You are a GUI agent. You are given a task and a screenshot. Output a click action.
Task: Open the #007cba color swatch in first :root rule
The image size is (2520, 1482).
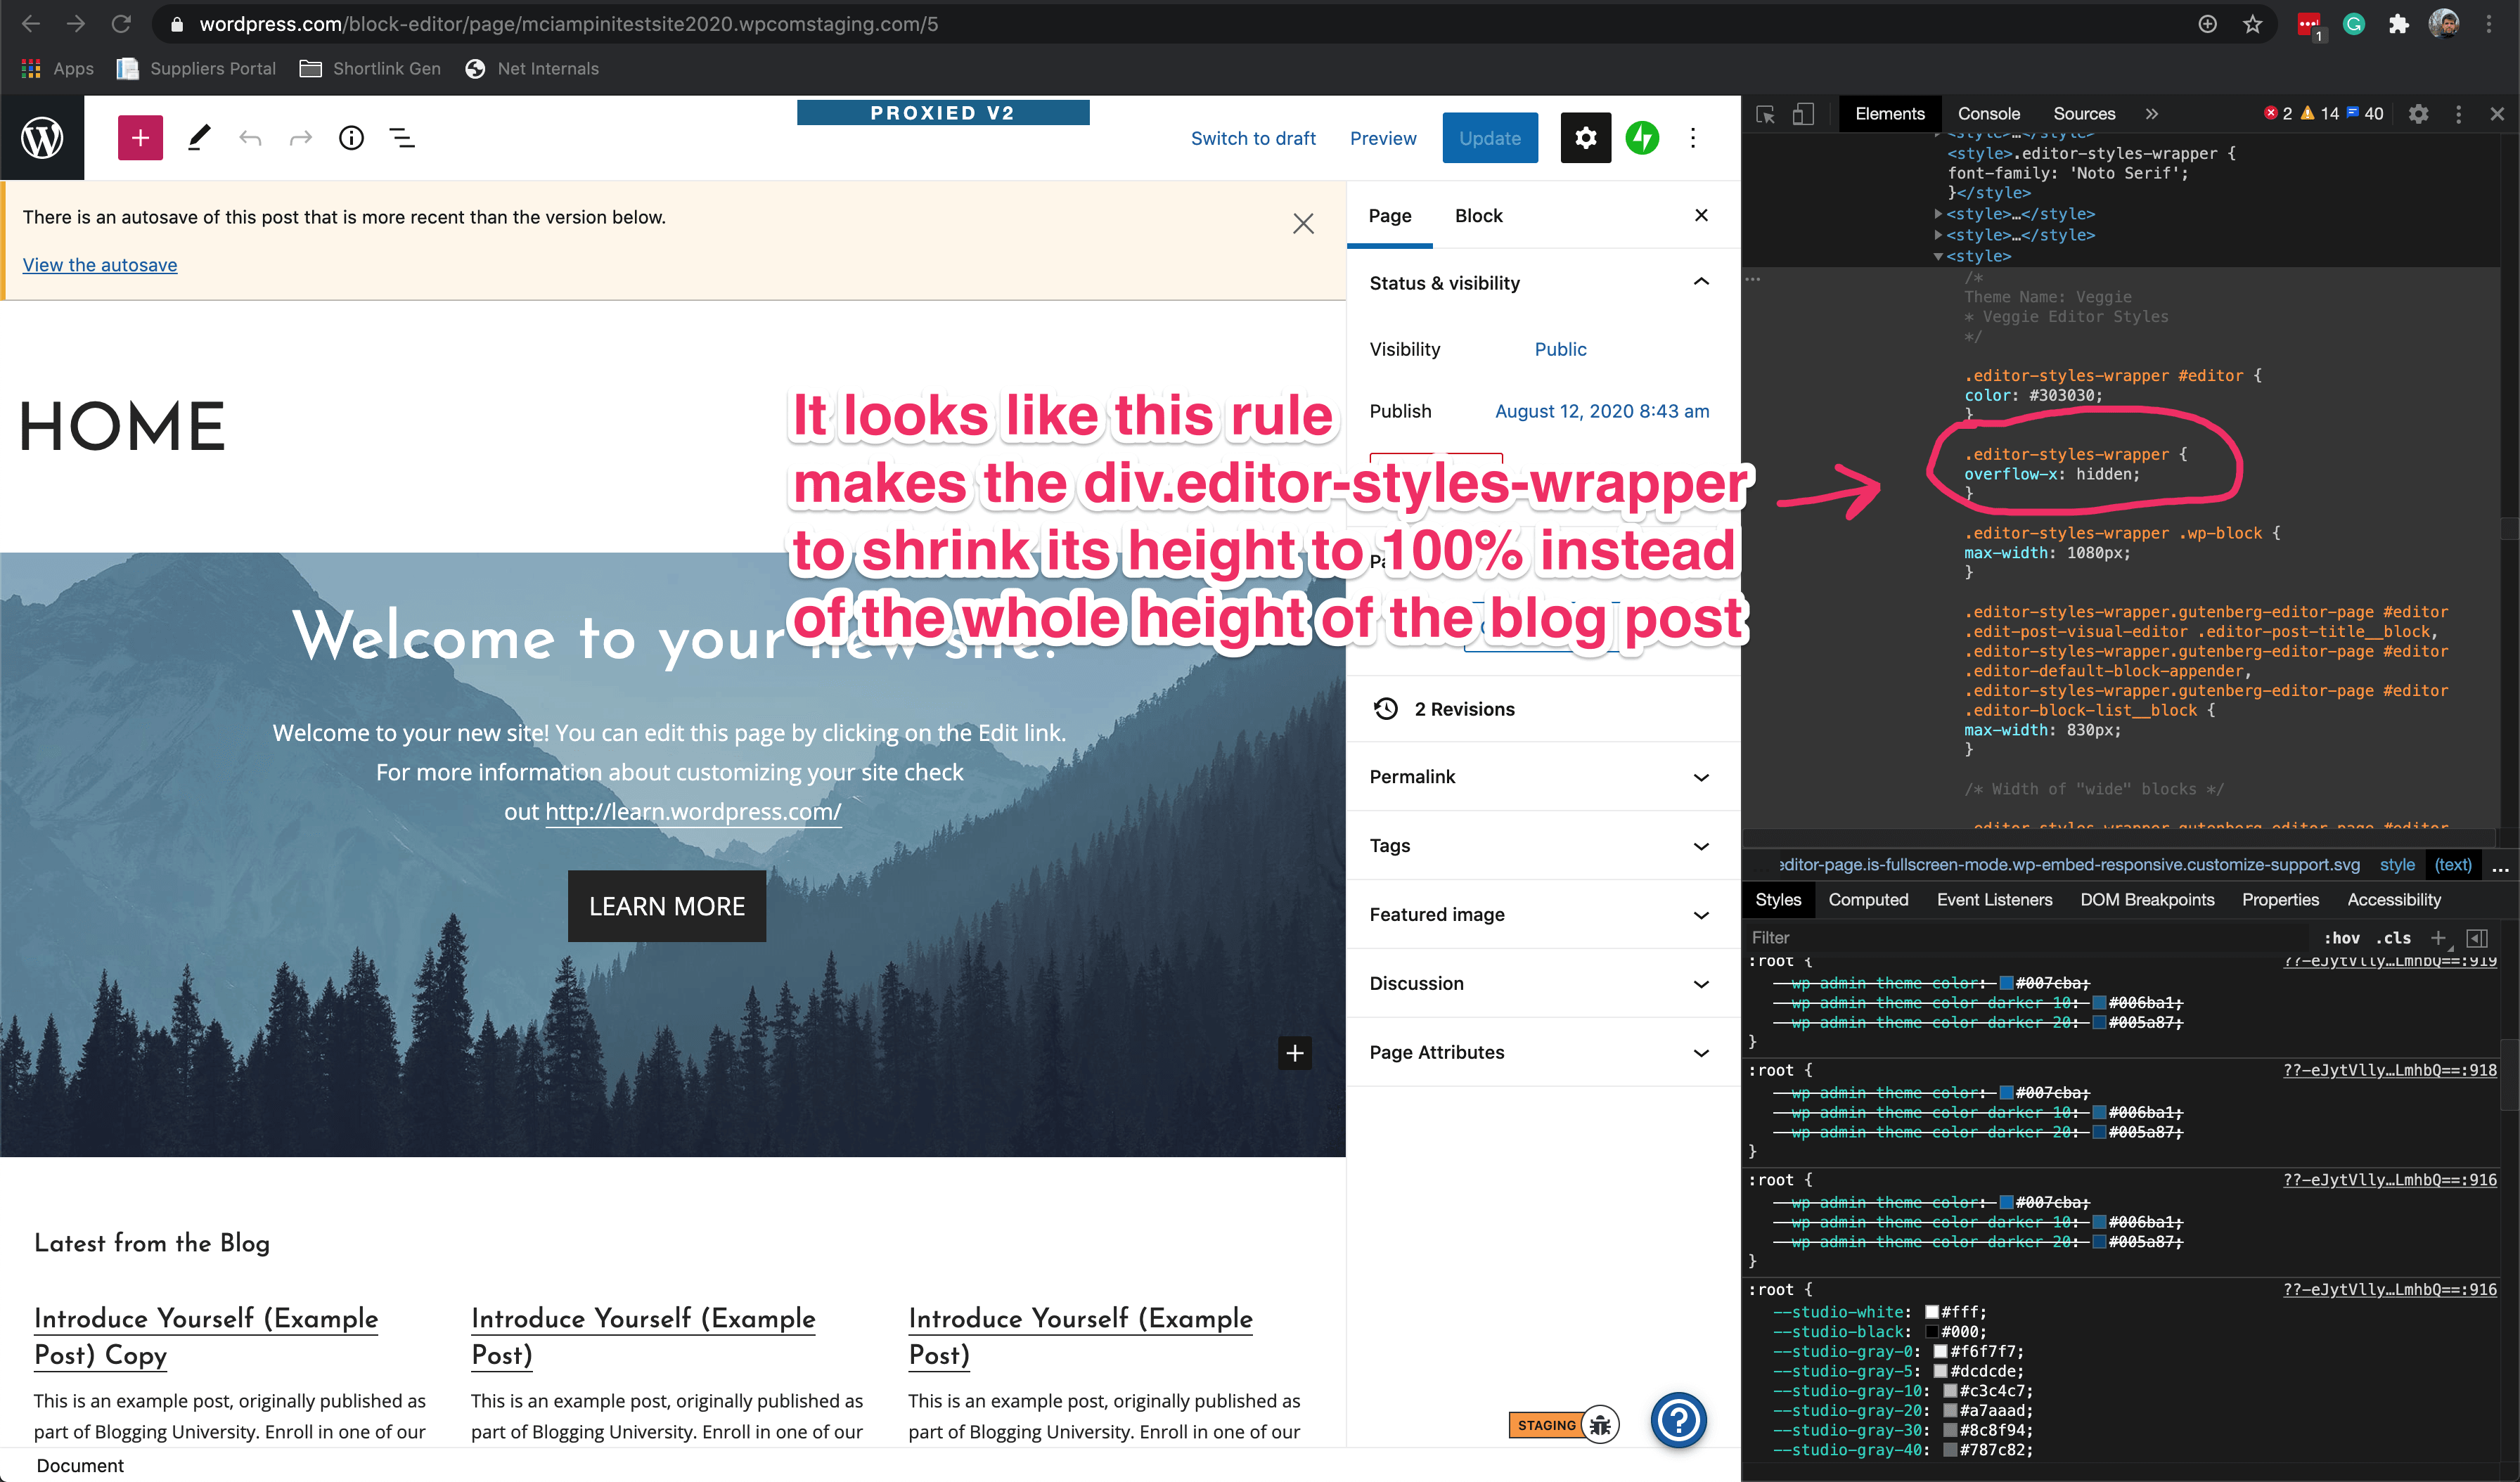[x=2006, y=983]
